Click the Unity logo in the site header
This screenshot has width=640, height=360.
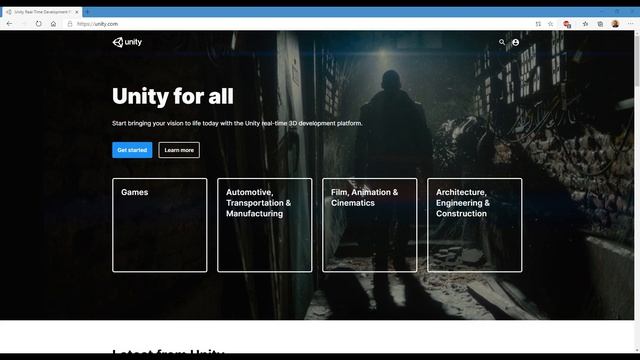click(x=127, y=42)
